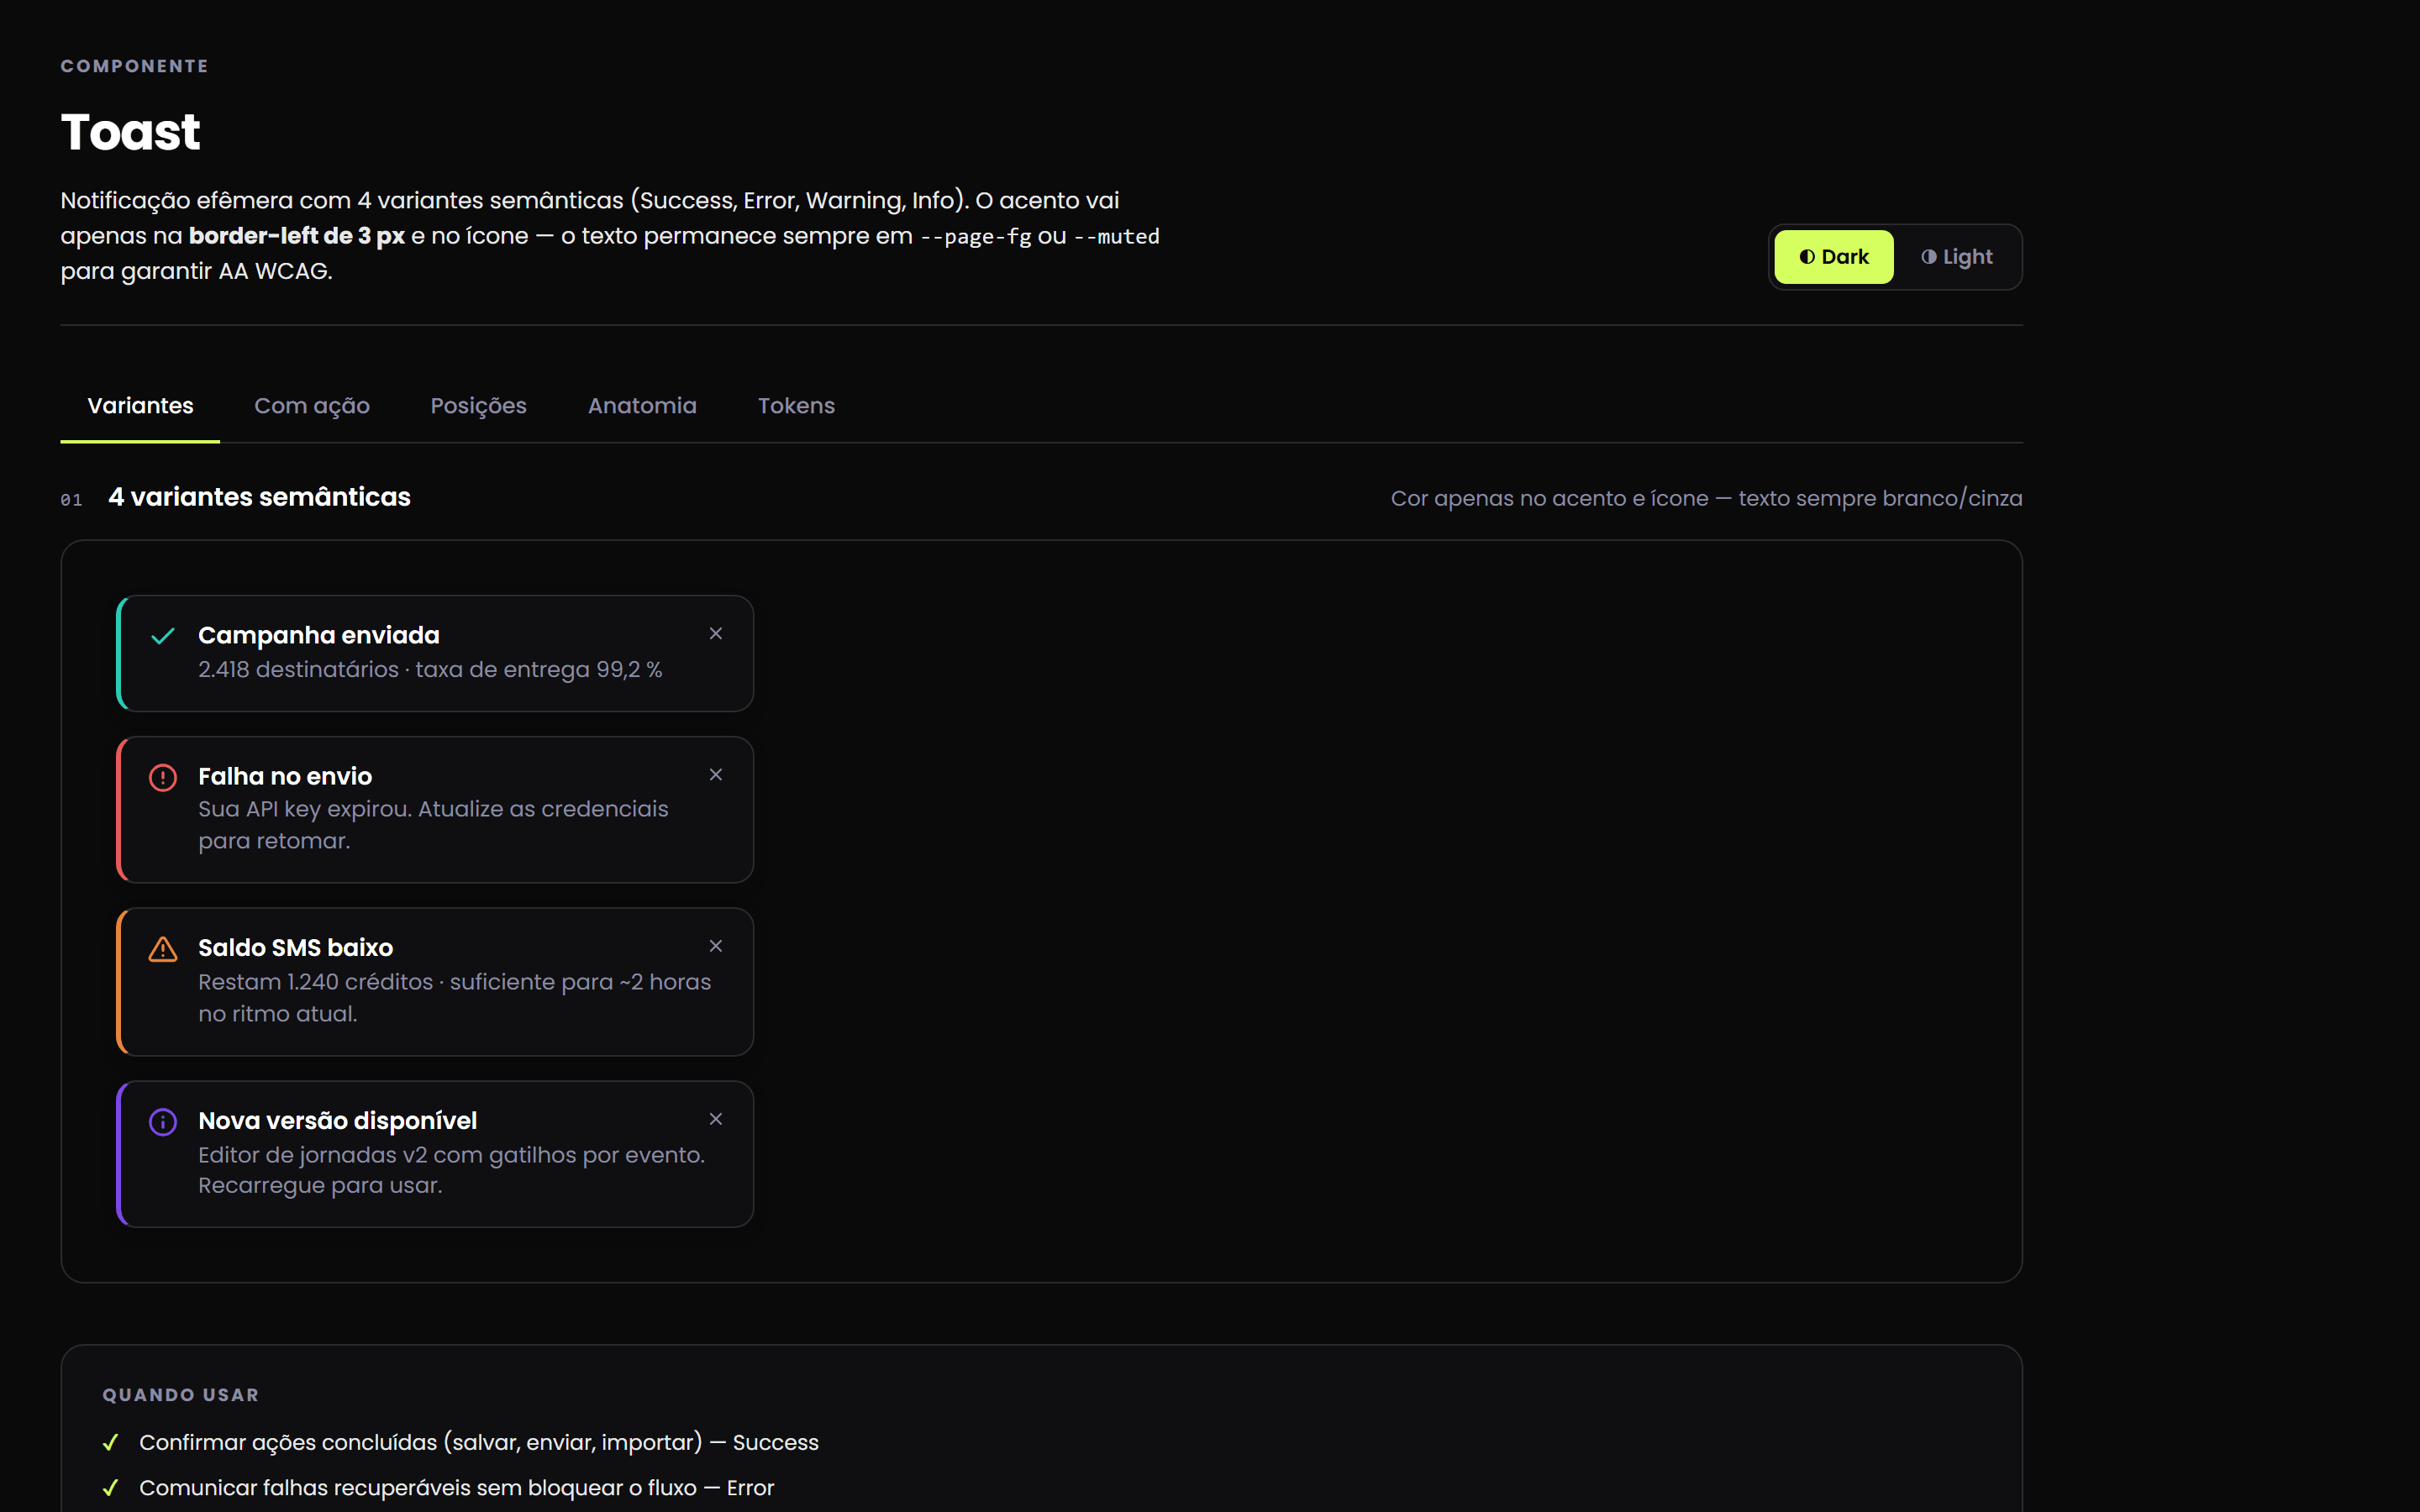Click the 2.418 destinatários description text
This screenshot has height=1512, width=2420.
point(430,669)
